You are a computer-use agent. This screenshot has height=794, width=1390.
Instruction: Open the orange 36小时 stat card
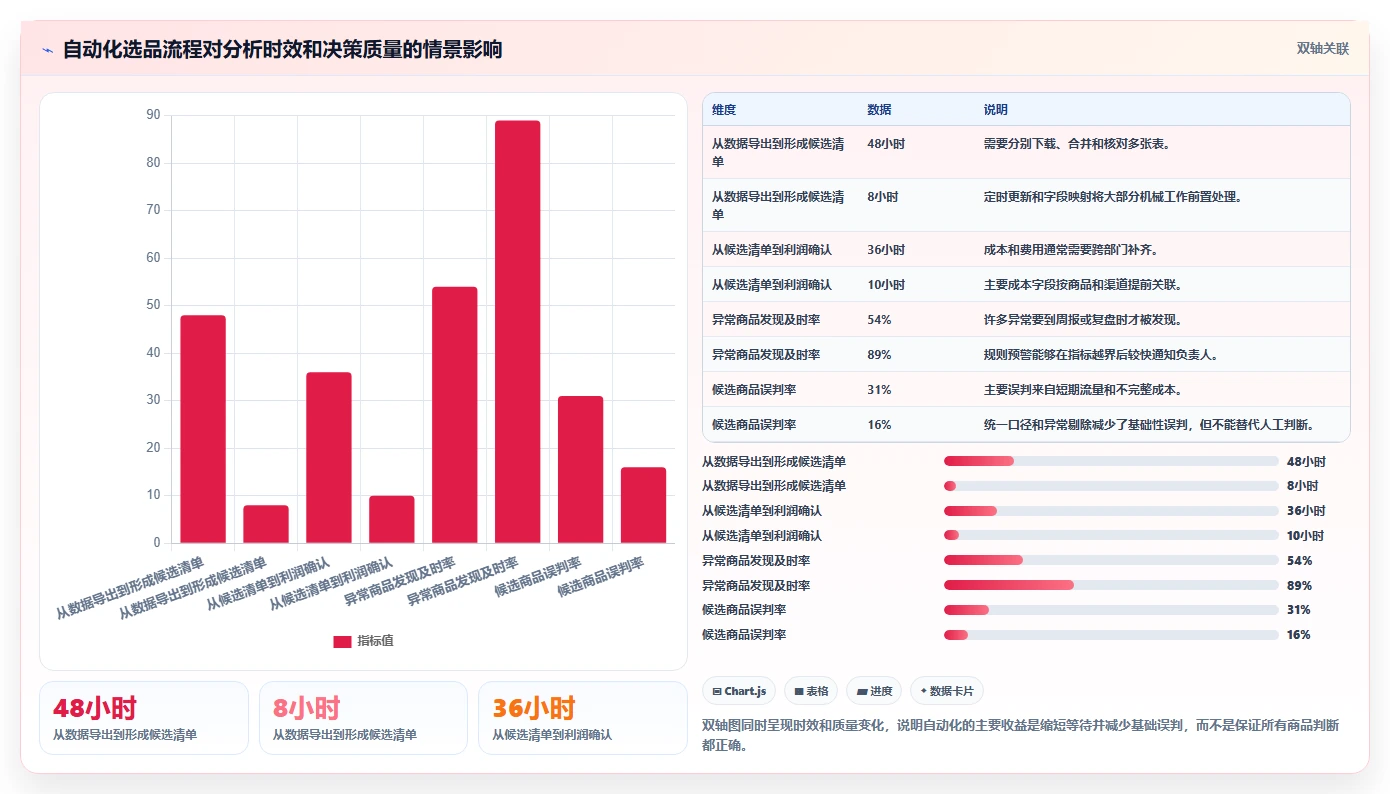pos(583,718)
